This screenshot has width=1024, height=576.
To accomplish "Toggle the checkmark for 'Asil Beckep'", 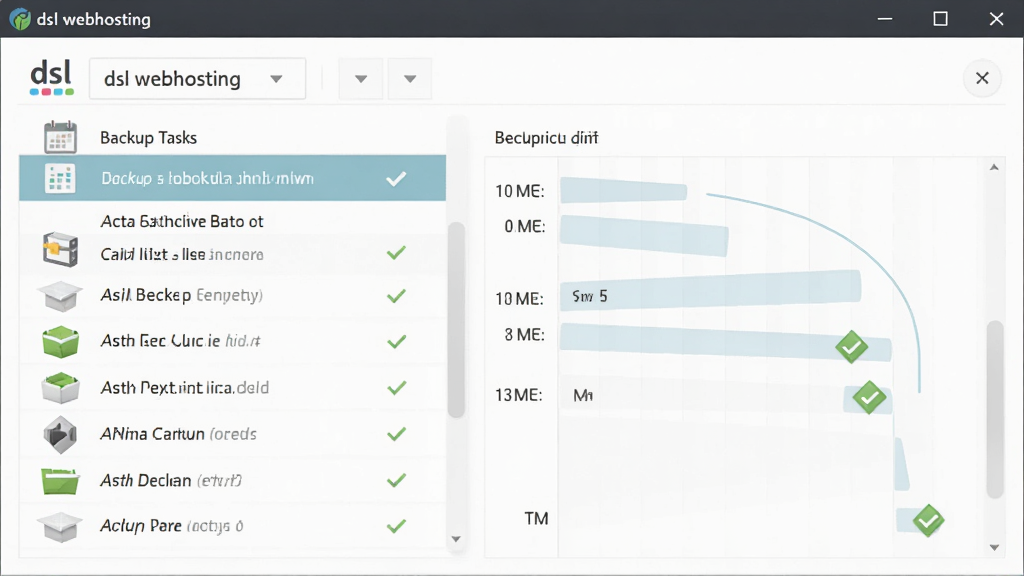I will (x=396, y=296).
